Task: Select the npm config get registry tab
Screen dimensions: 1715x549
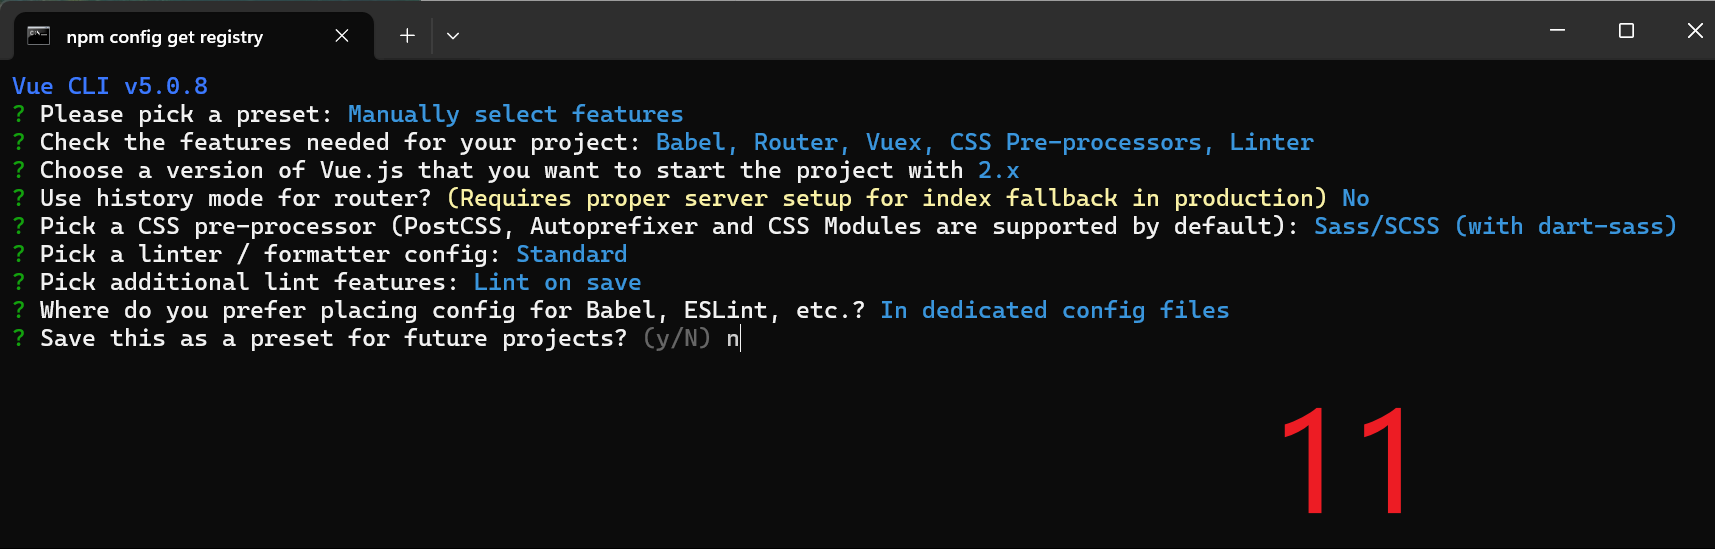Action: [x=165, y=37]
